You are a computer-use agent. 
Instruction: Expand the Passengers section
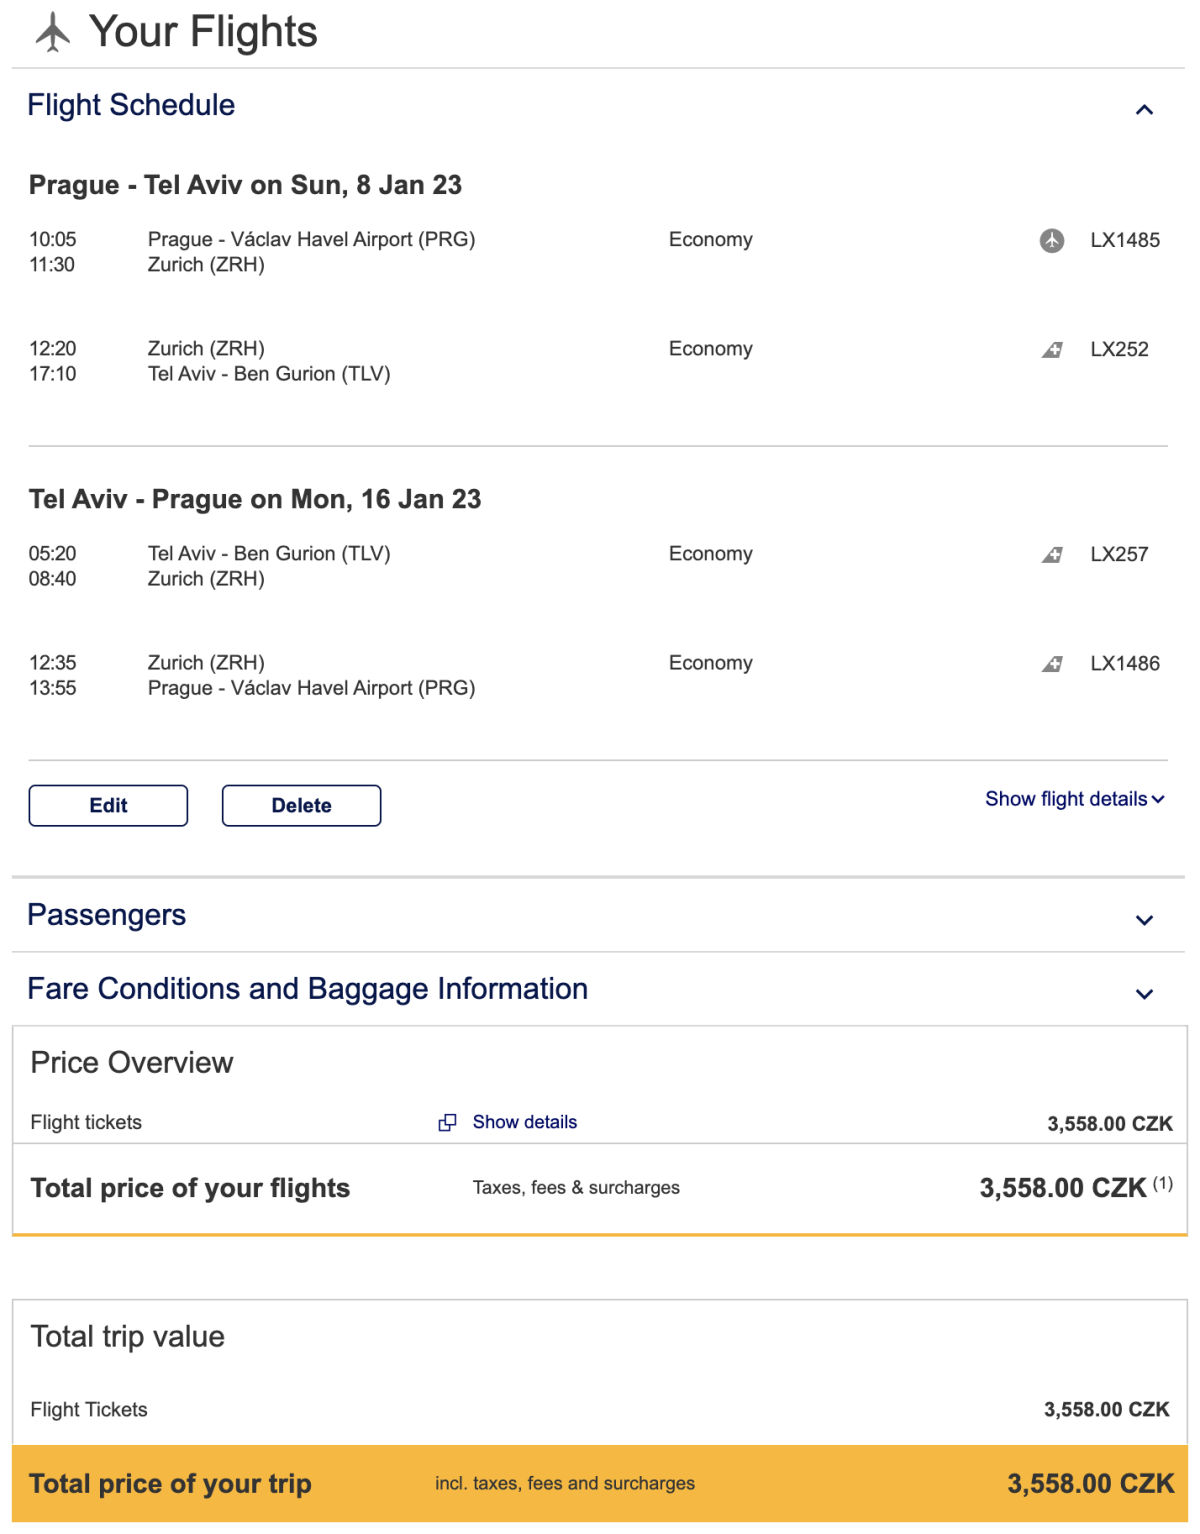coord(1145,920)
